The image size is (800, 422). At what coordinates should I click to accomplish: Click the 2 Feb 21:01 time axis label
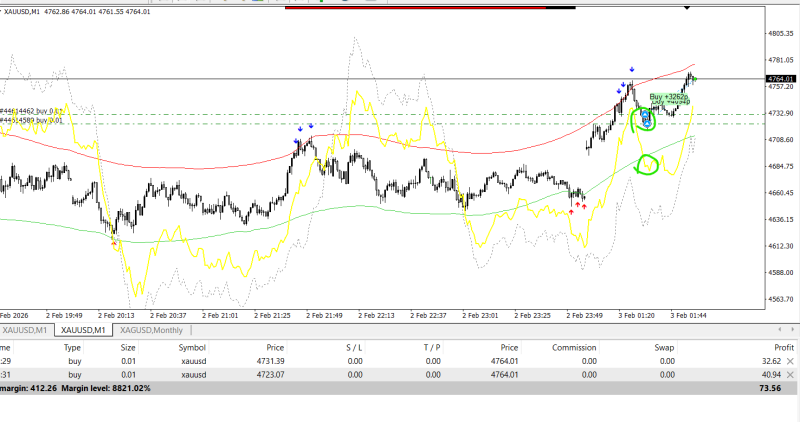click(220, 315)
